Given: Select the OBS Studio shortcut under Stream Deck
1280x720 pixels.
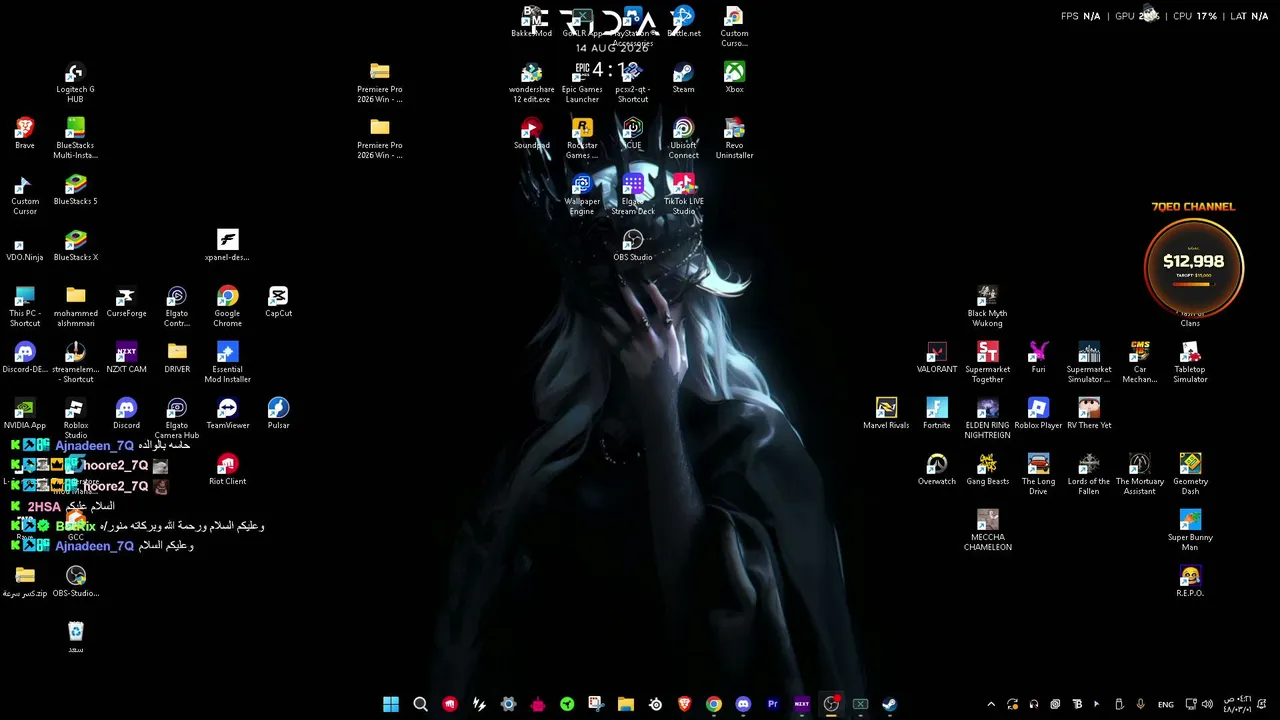Looking at the screenshot, I should click(x=633, y=246).
